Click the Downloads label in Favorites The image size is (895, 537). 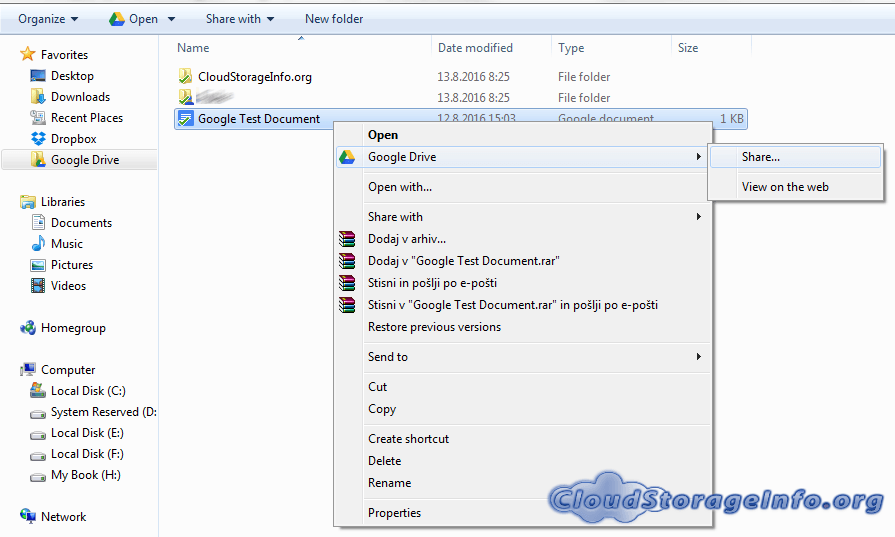80,96
